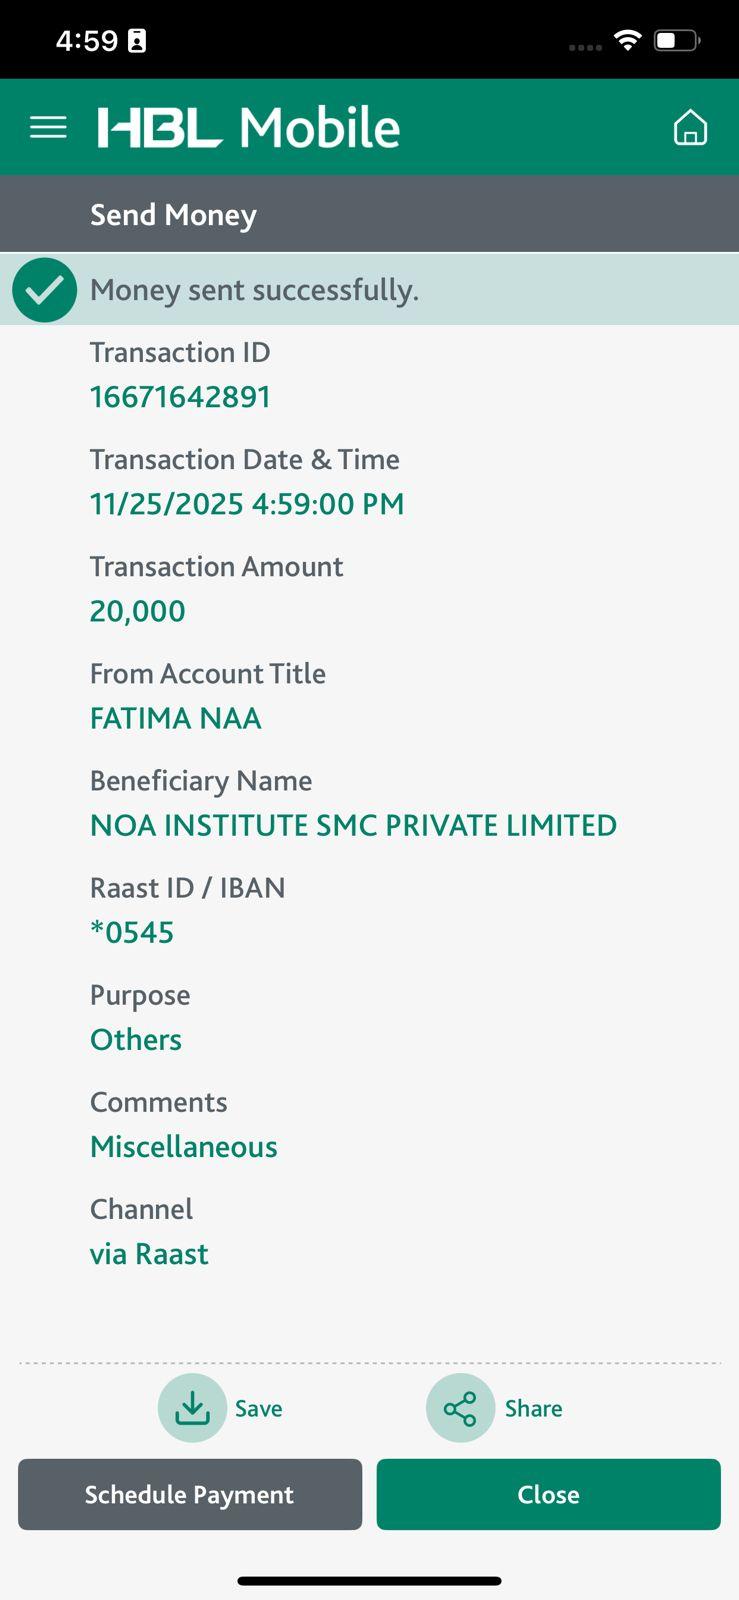The image size is (739, 1600).
Task: Tap the Save download icon
Action: [x=192, y=1408]
